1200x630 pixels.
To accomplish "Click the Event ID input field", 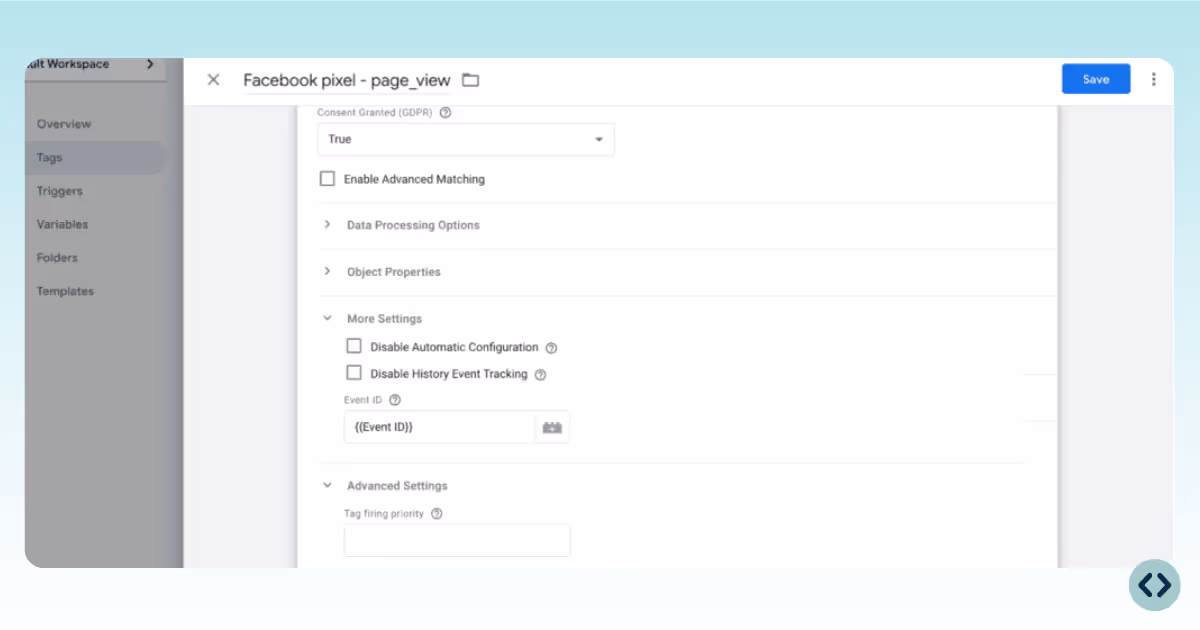I will tap(440, 427).
